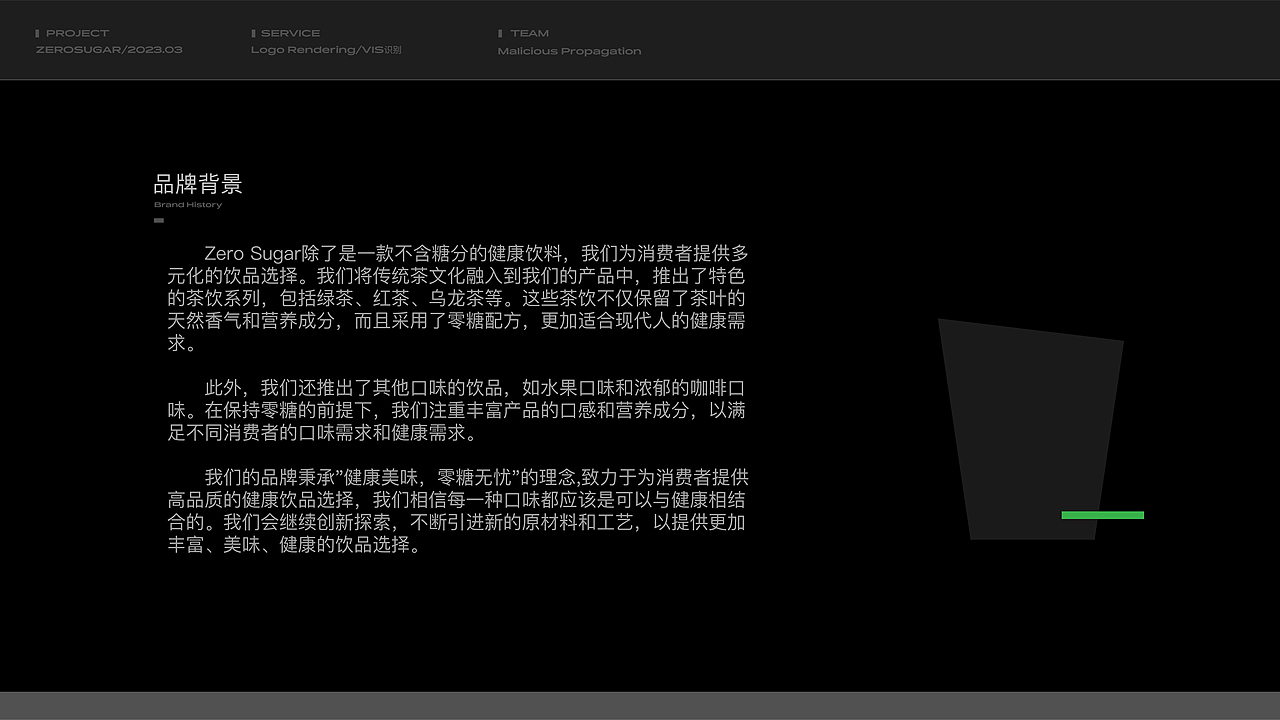Click the TEAM header label
This screenshot has width=1280, height=720.
tap(529, 33)
